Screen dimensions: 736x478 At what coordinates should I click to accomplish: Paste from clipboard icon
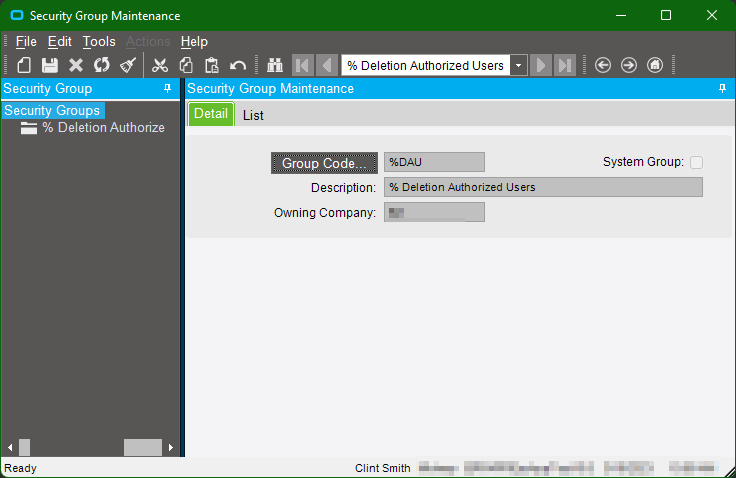212,65
